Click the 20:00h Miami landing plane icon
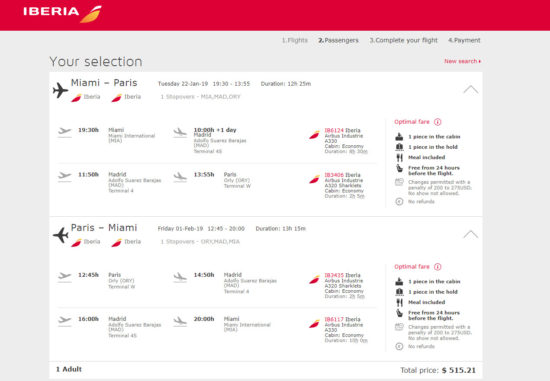550x381 pixels. (180, 321)
